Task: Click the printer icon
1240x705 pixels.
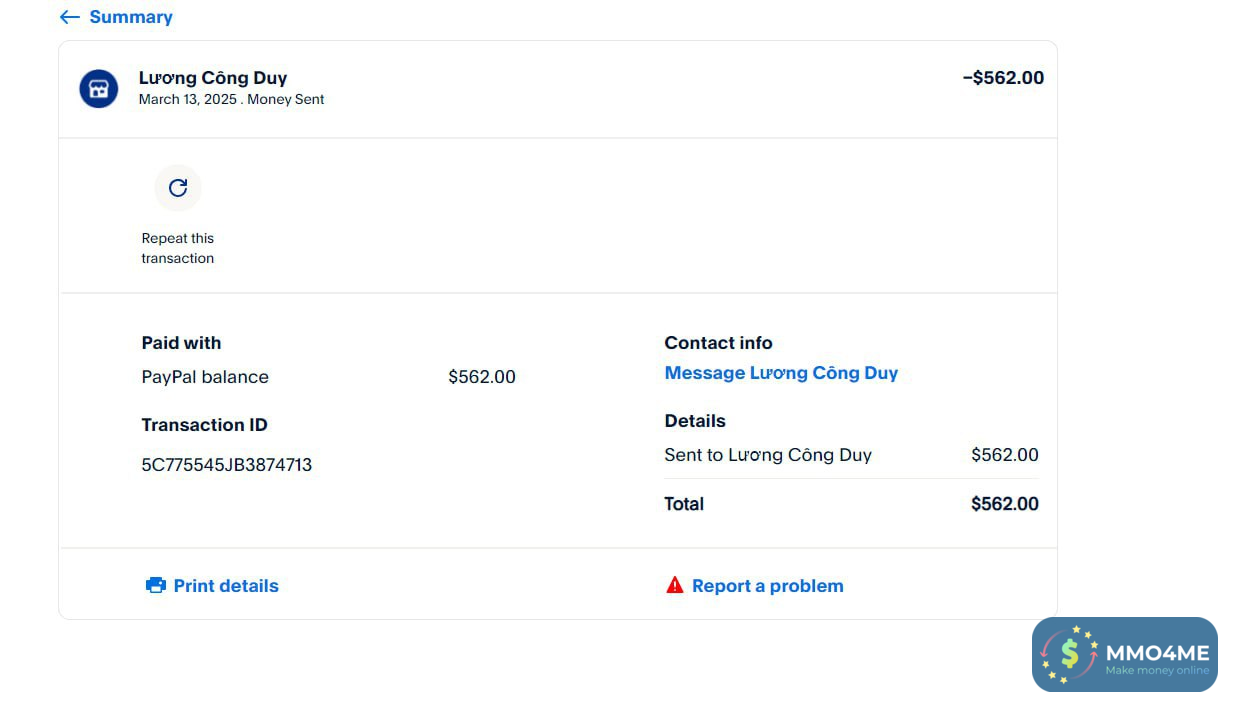Action: [x=156, y=586]
